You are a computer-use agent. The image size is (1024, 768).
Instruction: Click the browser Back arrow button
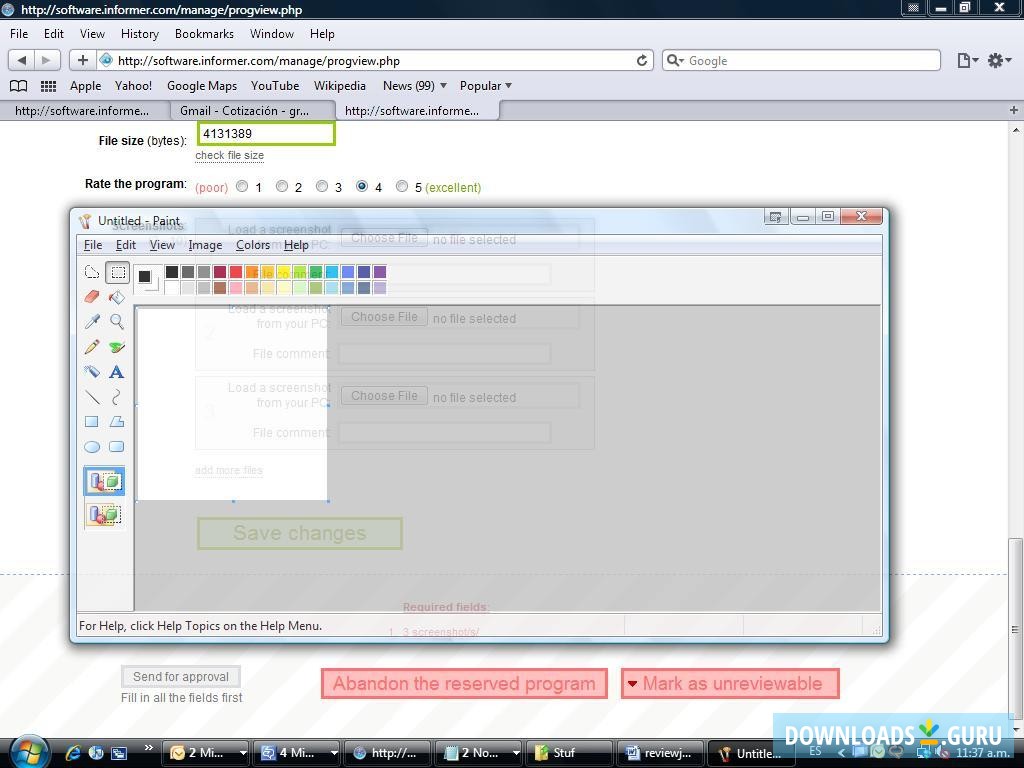pos(22,60)
